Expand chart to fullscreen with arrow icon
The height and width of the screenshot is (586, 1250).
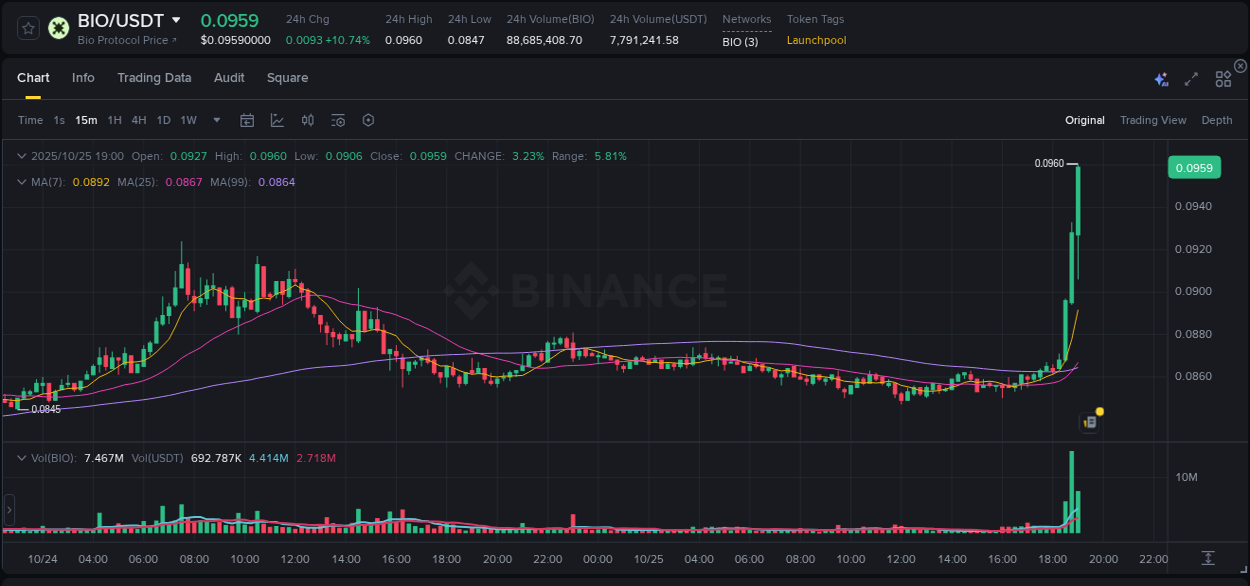pyautogui.click(x=1190, y=77)
